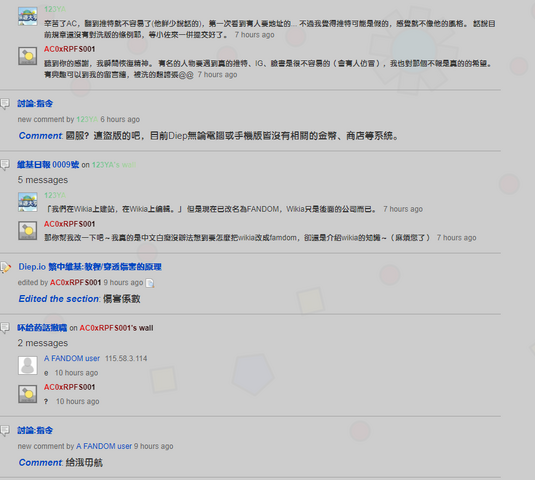Click the '2 messages' count text

(x=43, y=343)
